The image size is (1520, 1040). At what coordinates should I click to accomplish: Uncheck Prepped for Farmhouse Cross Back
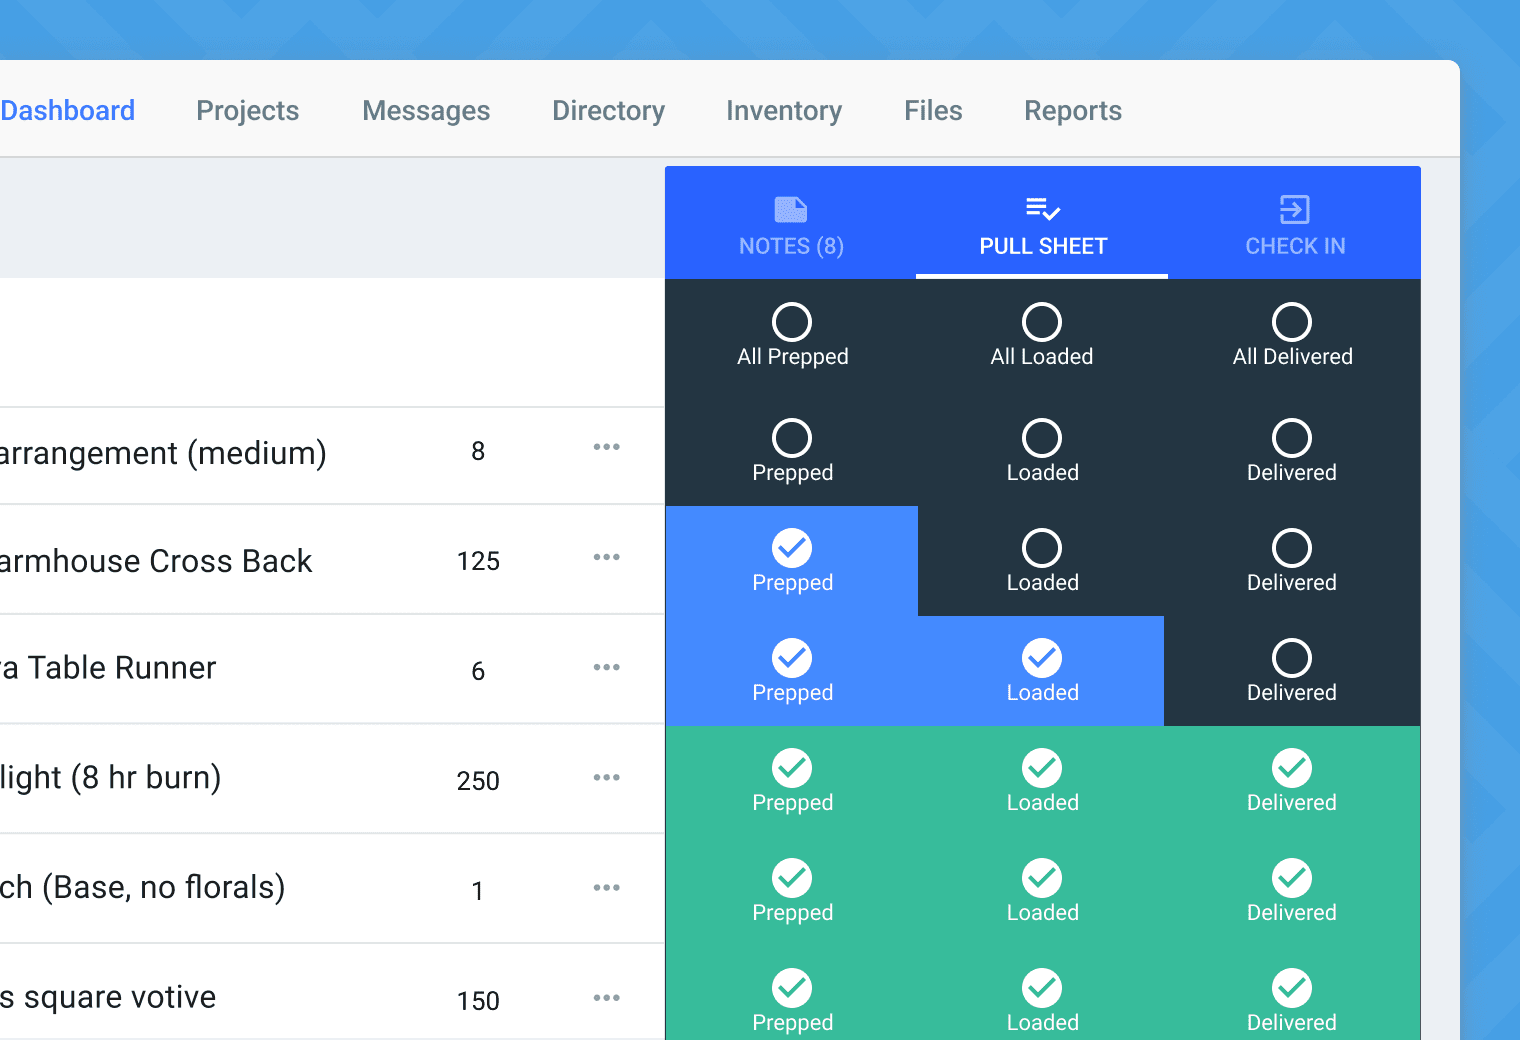792,548
